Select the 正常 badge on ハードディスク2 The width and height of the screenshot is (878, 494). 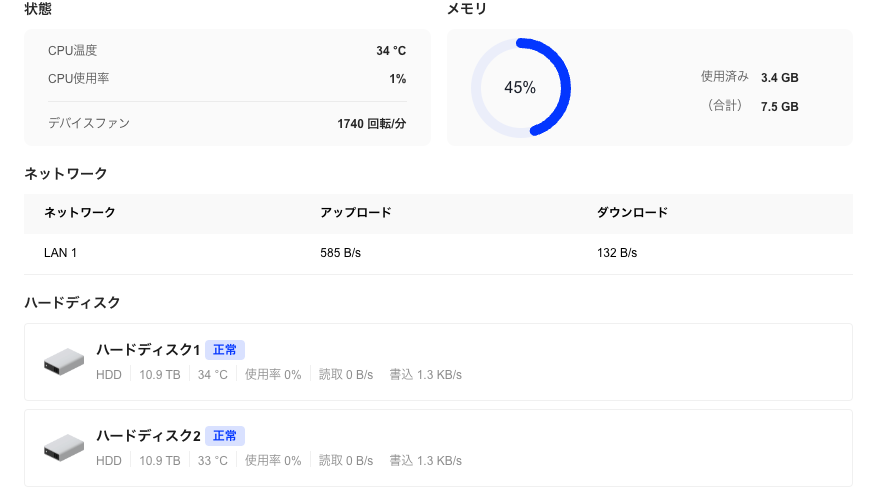coord(225,436)
